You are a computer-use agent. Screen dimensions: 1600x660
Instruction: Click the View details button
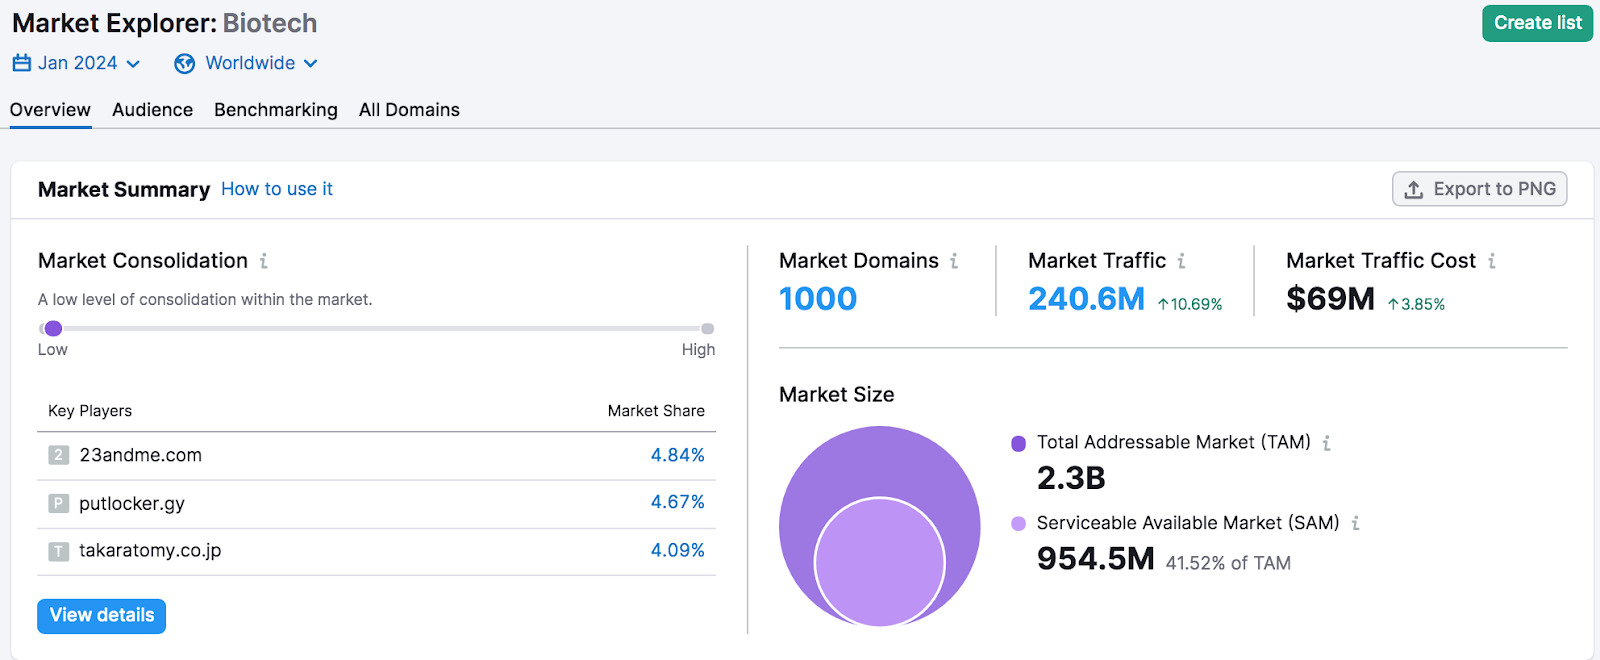[101, 616]
